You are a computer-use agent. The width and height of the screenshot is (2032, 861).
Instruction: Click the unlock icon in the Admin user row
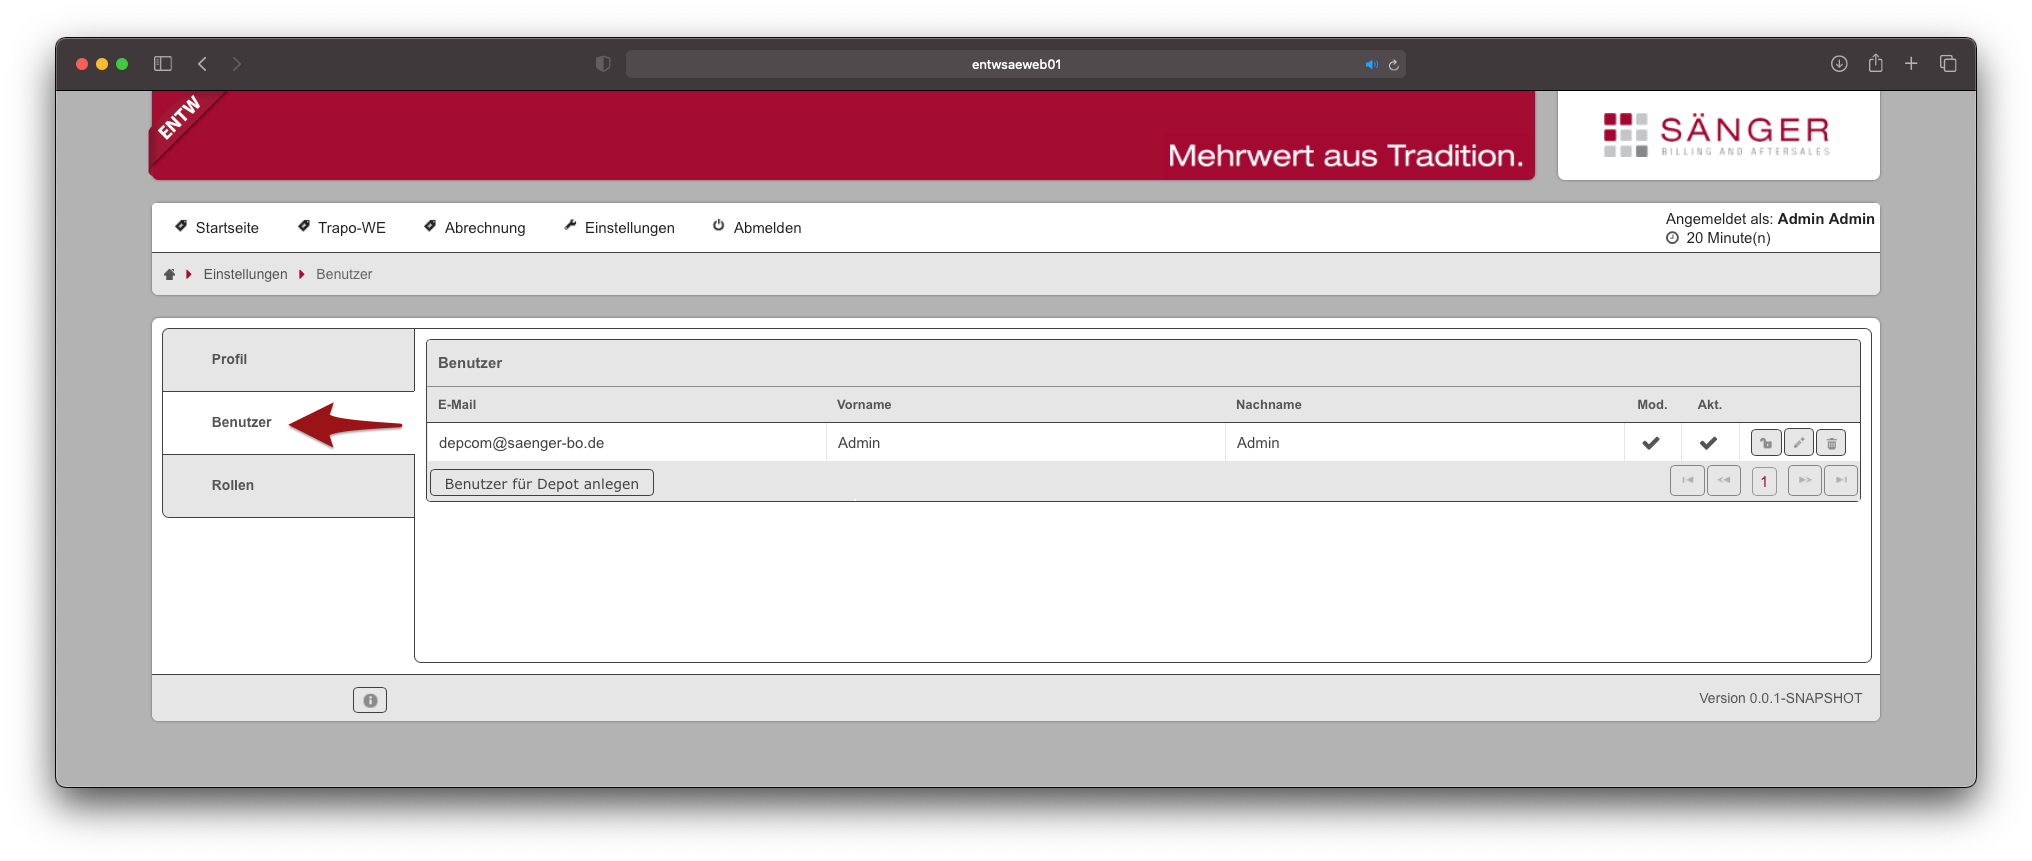pyautogui.click(x=1766, y=443)
